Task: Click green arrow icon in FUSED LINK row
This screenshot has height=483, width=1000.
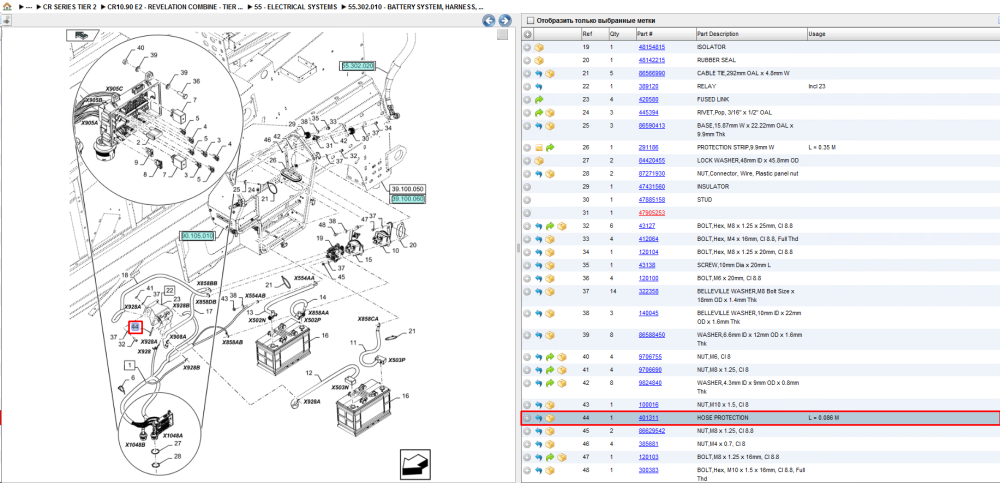Action: pyautogui.click(x=539, y=100)
